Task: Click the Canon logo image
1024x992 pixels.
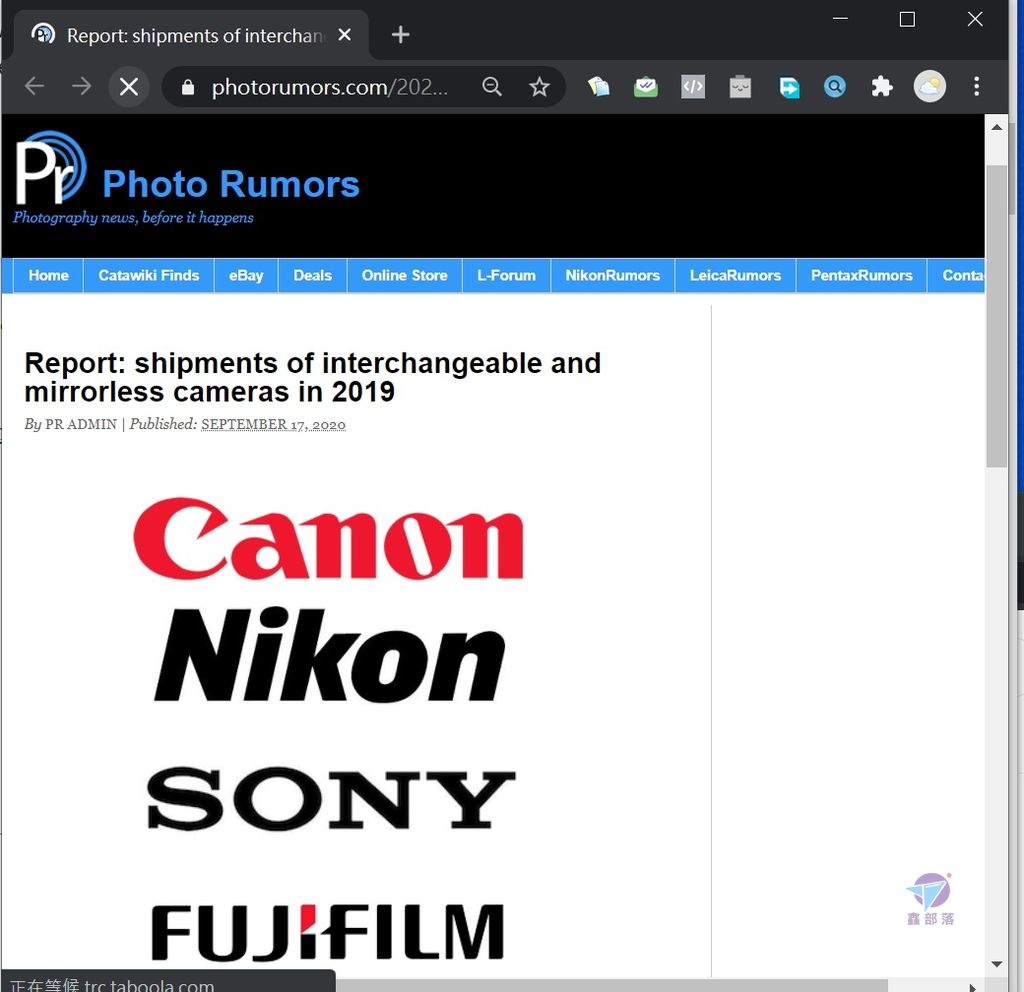Action: tap(328, 539)
